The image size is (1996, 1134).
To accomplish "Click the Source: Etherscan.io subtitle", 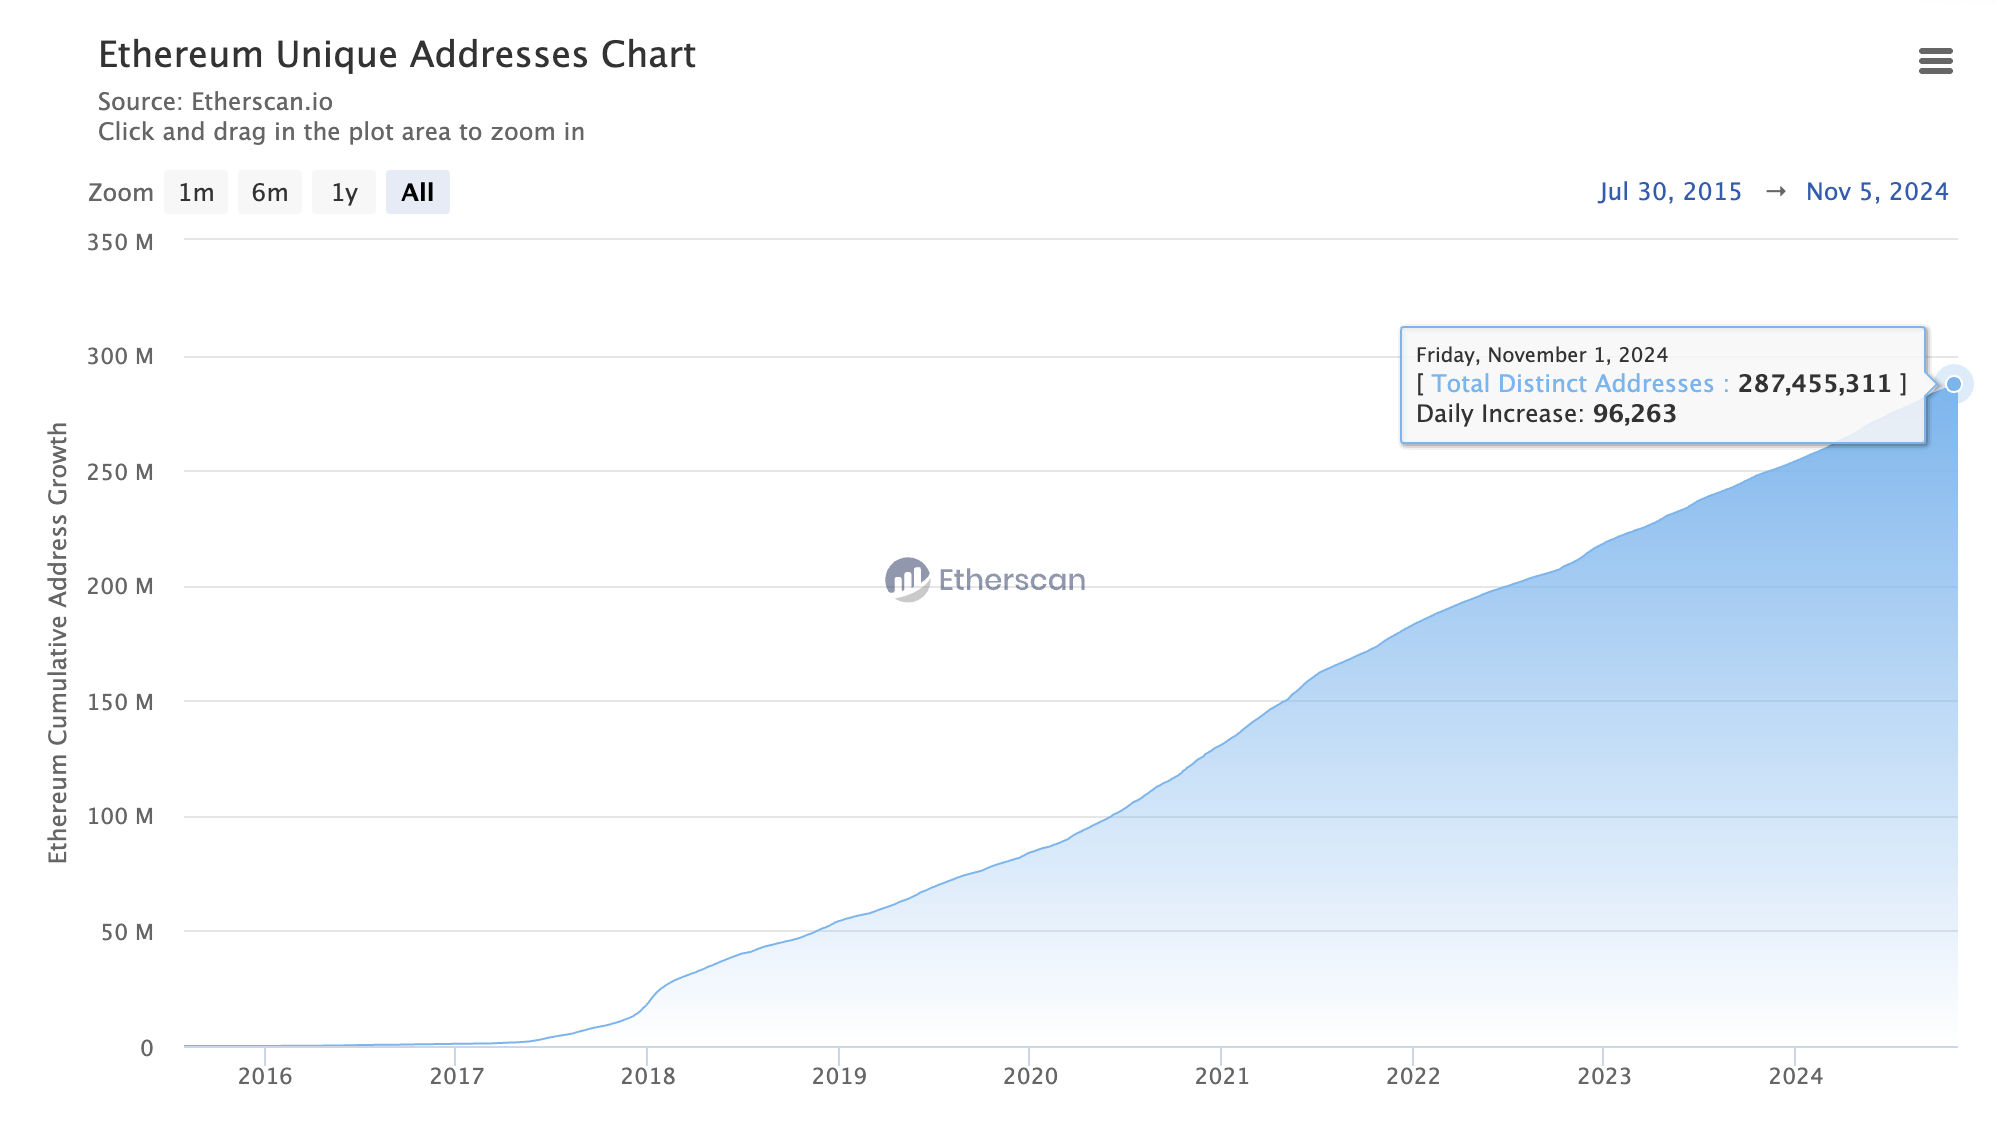I will click(x=215, y=102).
